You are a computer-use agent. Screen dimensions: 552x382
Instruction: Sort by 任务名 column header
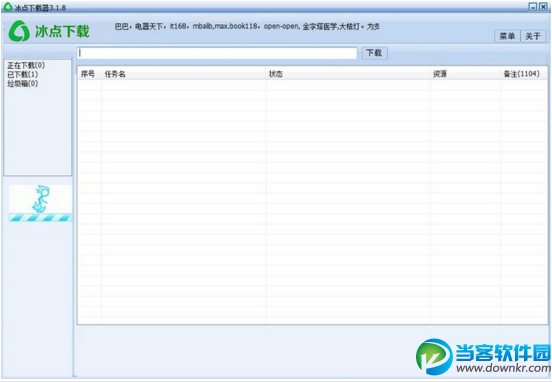184,74
